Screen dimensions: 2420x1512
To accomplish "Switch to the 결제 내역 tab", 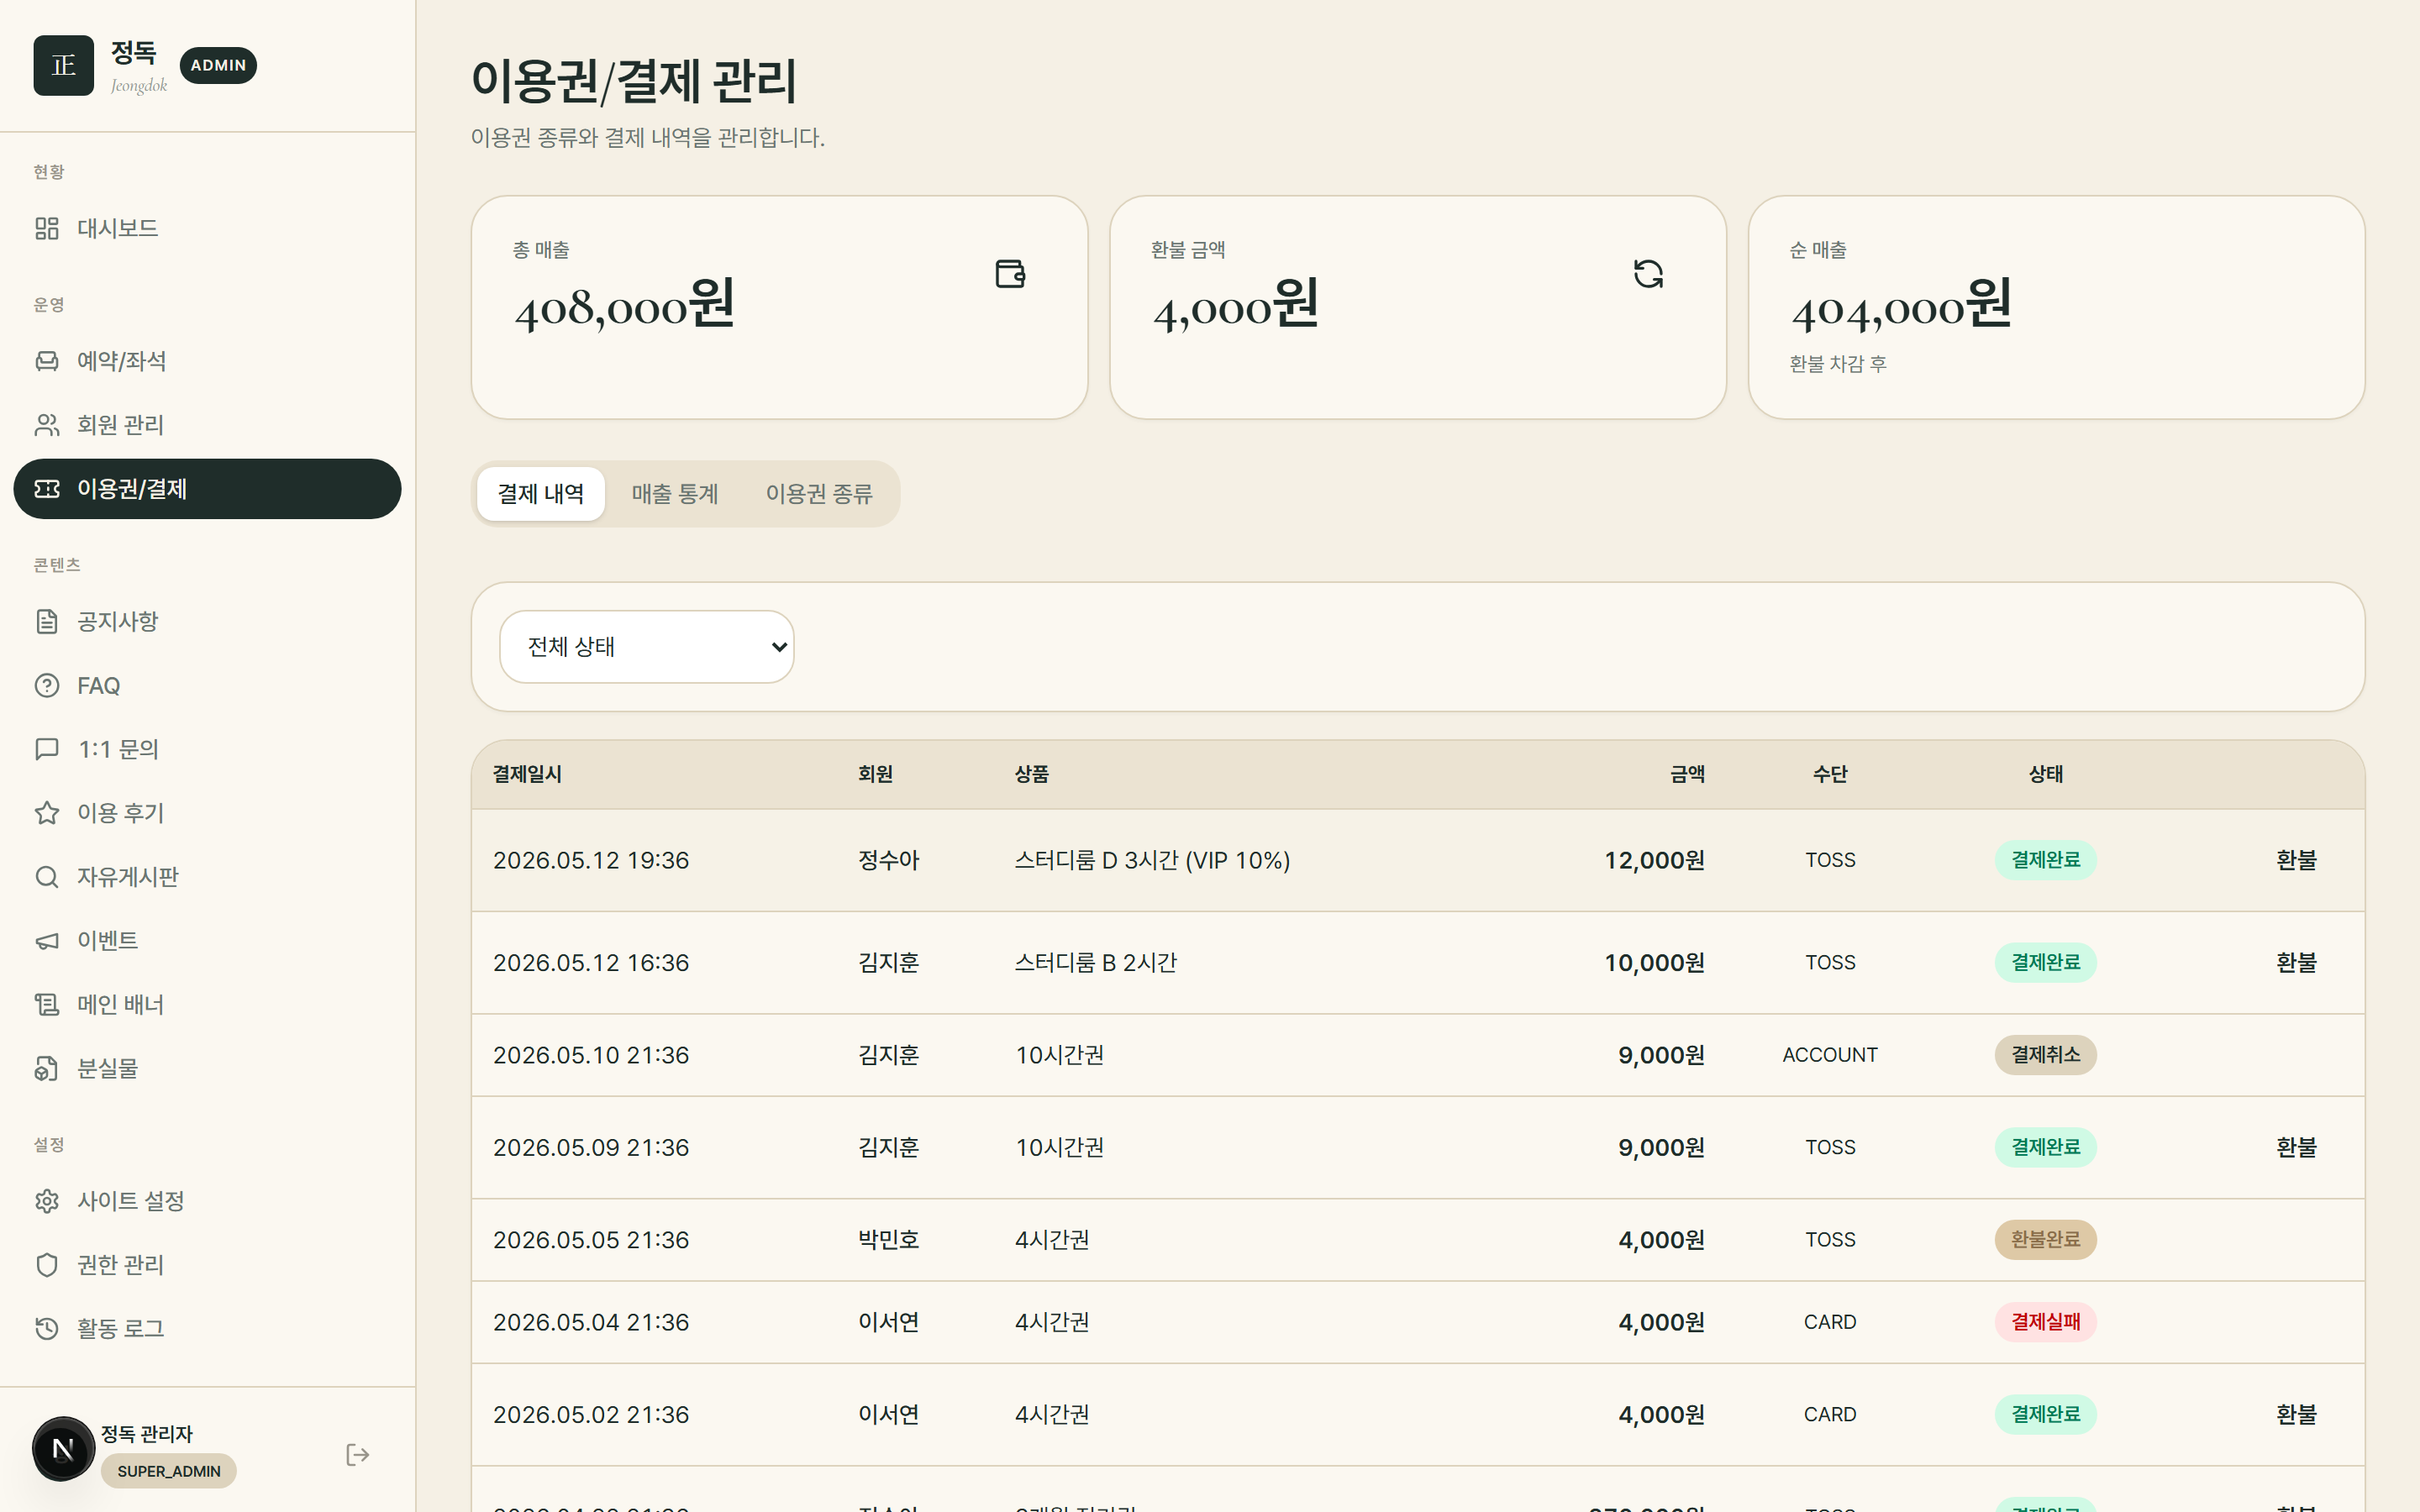I will pyautogui.click(x=541, y=494).
